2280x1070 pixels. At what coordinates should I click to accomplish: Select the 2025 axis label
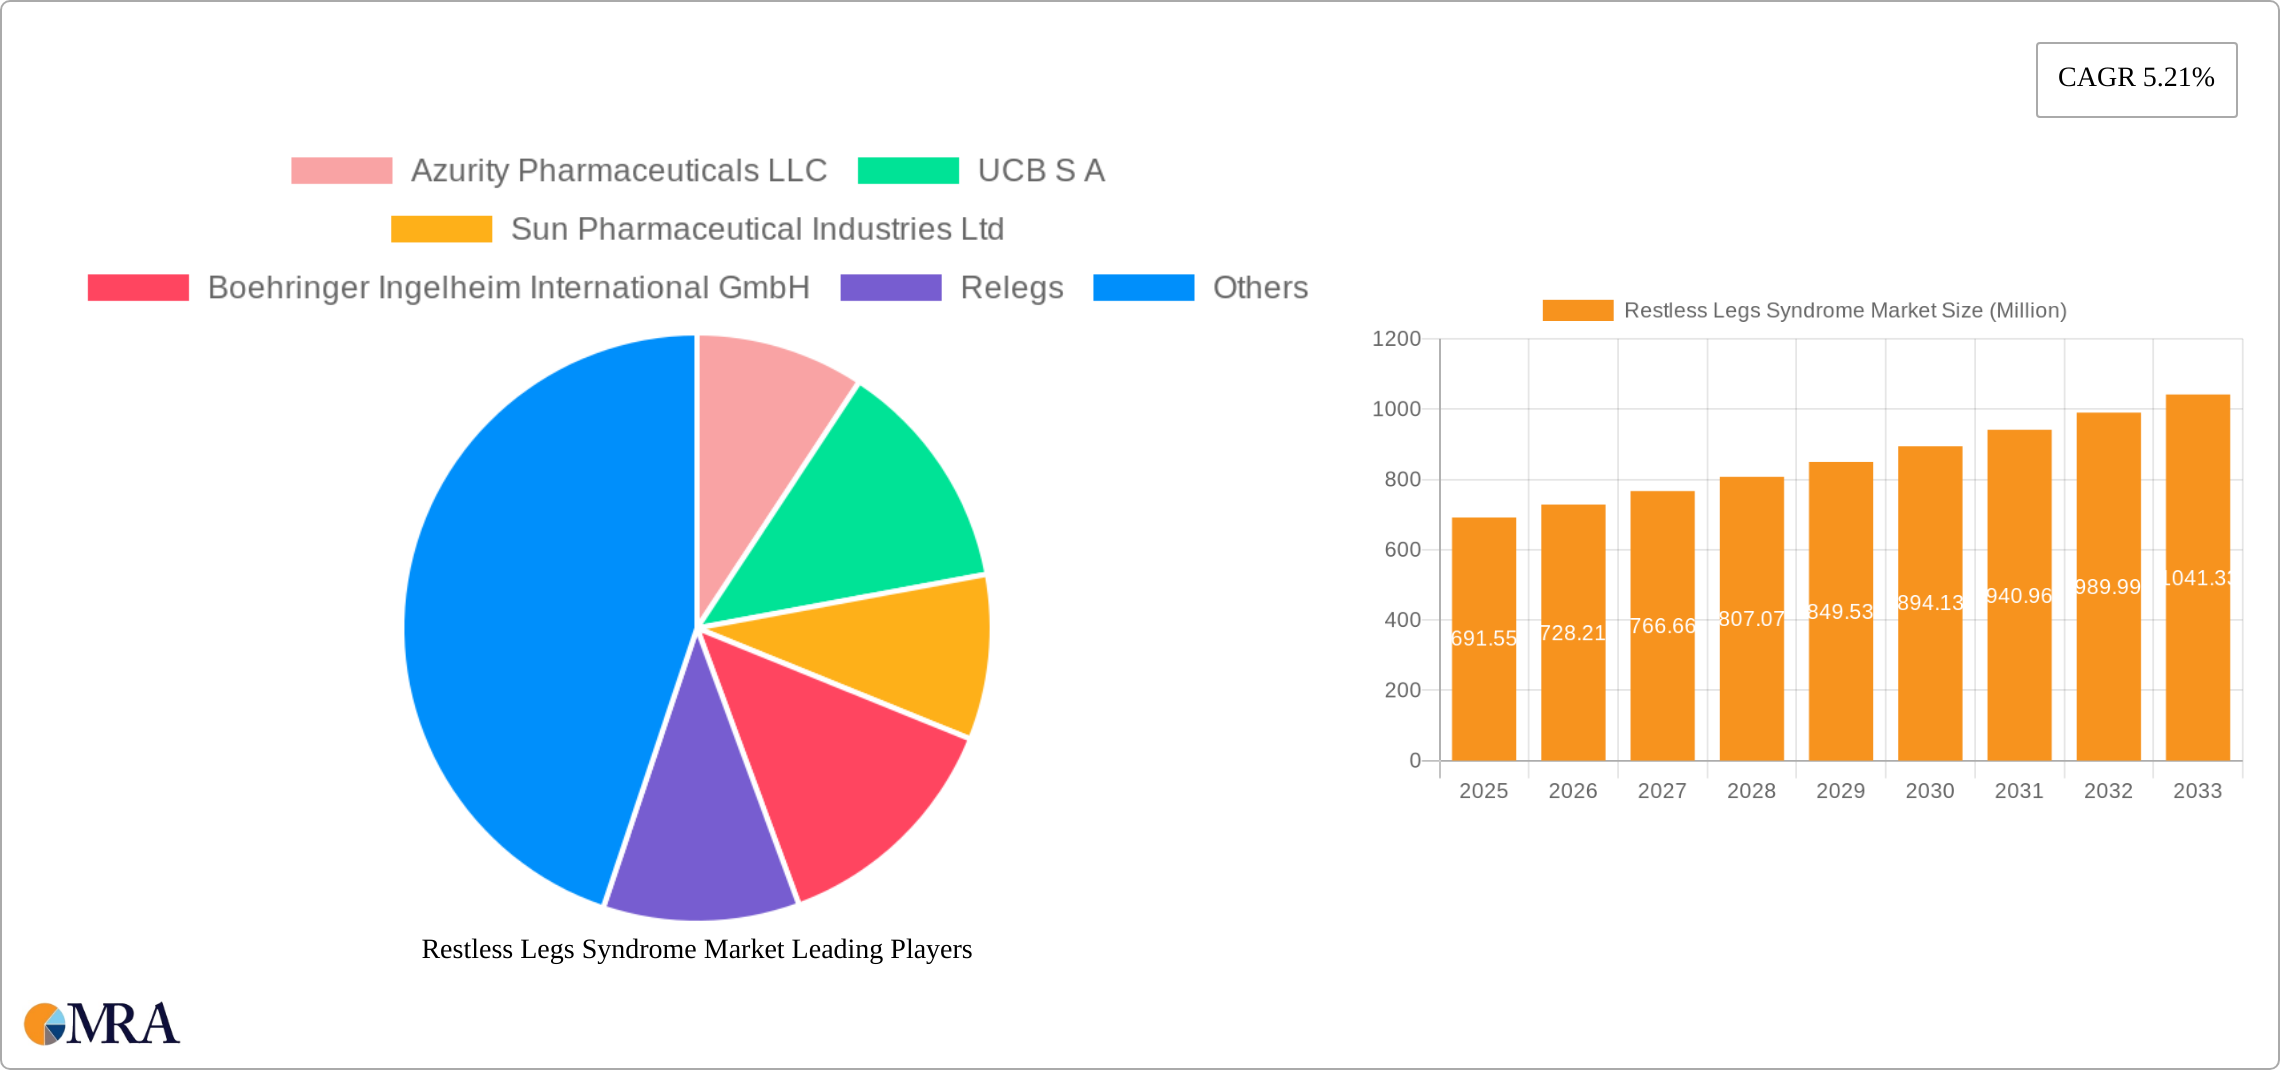click(x=1484, y=790)
